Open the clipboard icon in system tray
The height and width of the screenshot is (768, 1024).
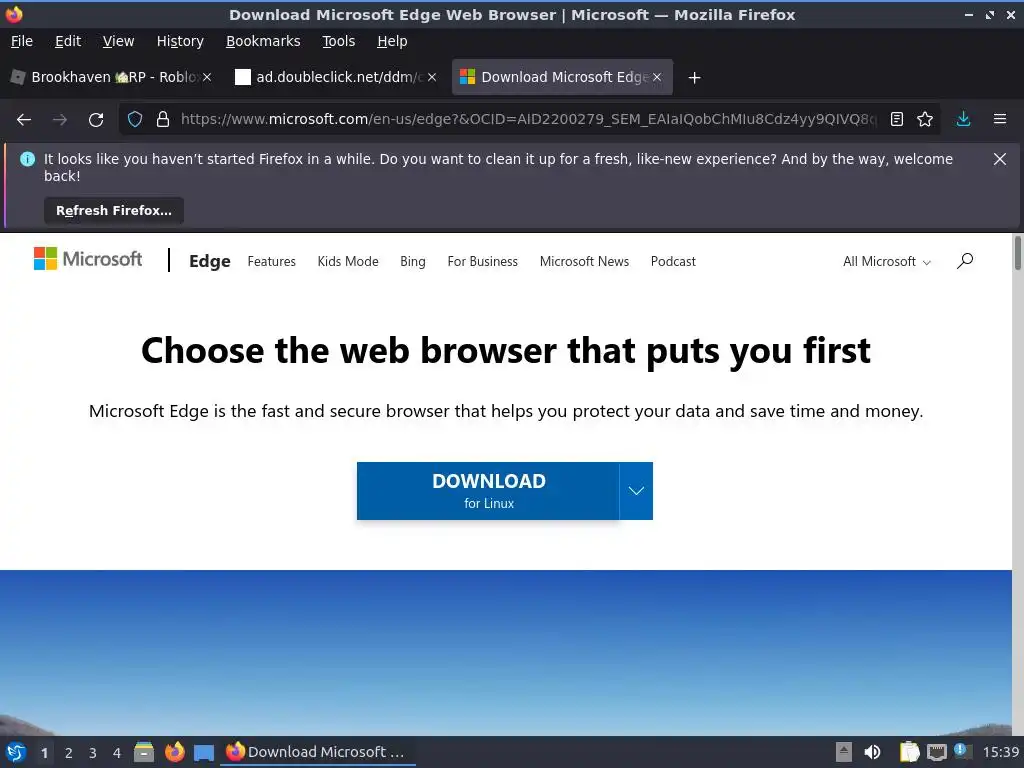(x=909, y=752)
